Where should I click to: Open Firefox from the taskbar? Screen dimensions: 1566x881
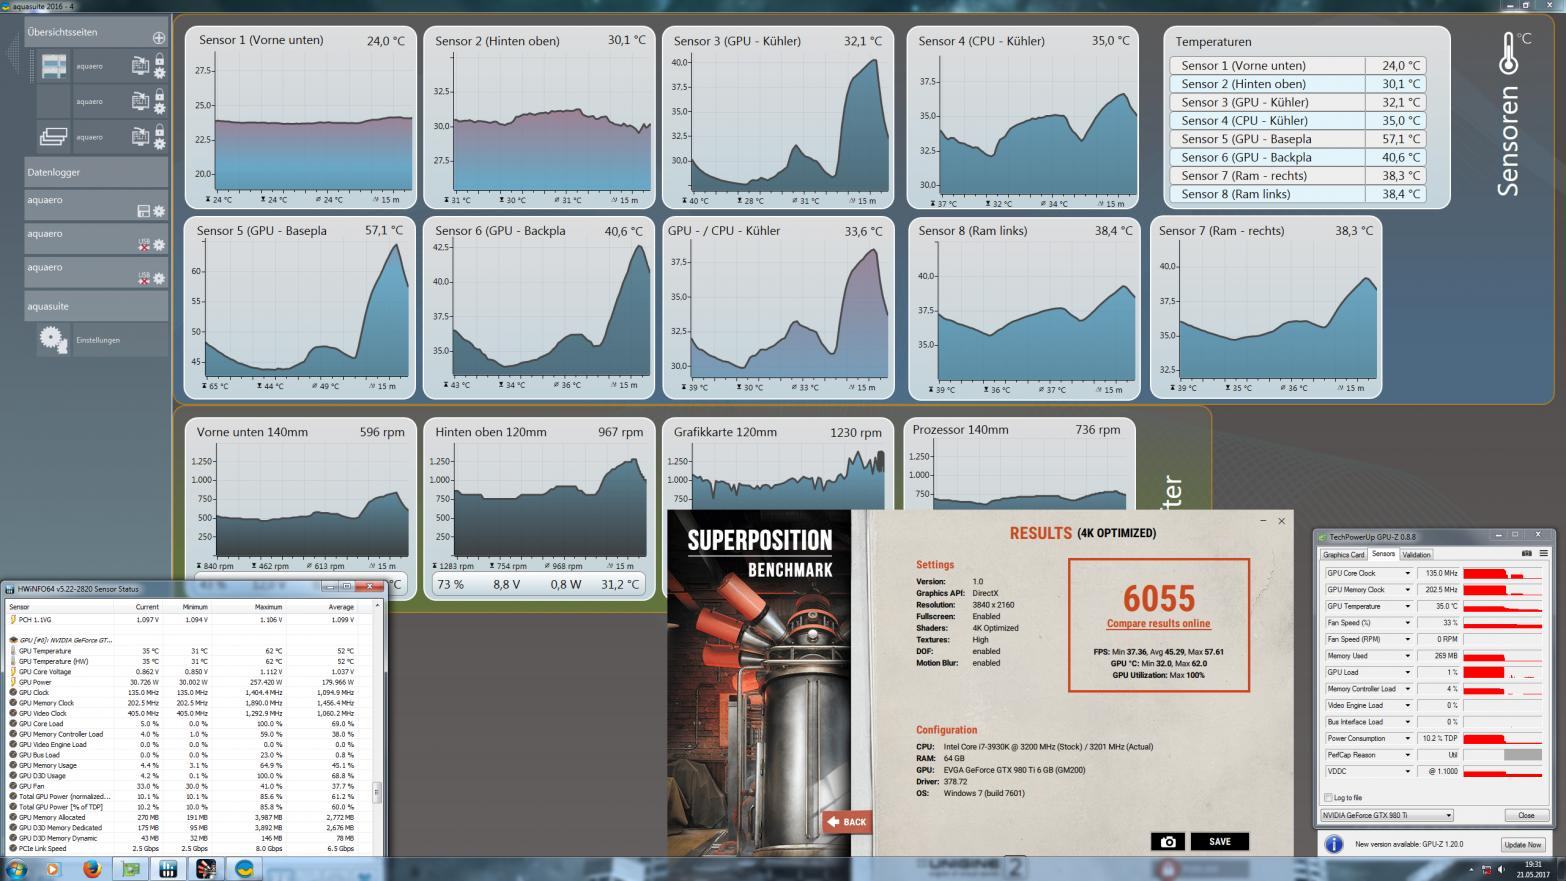tap(92, 868)
